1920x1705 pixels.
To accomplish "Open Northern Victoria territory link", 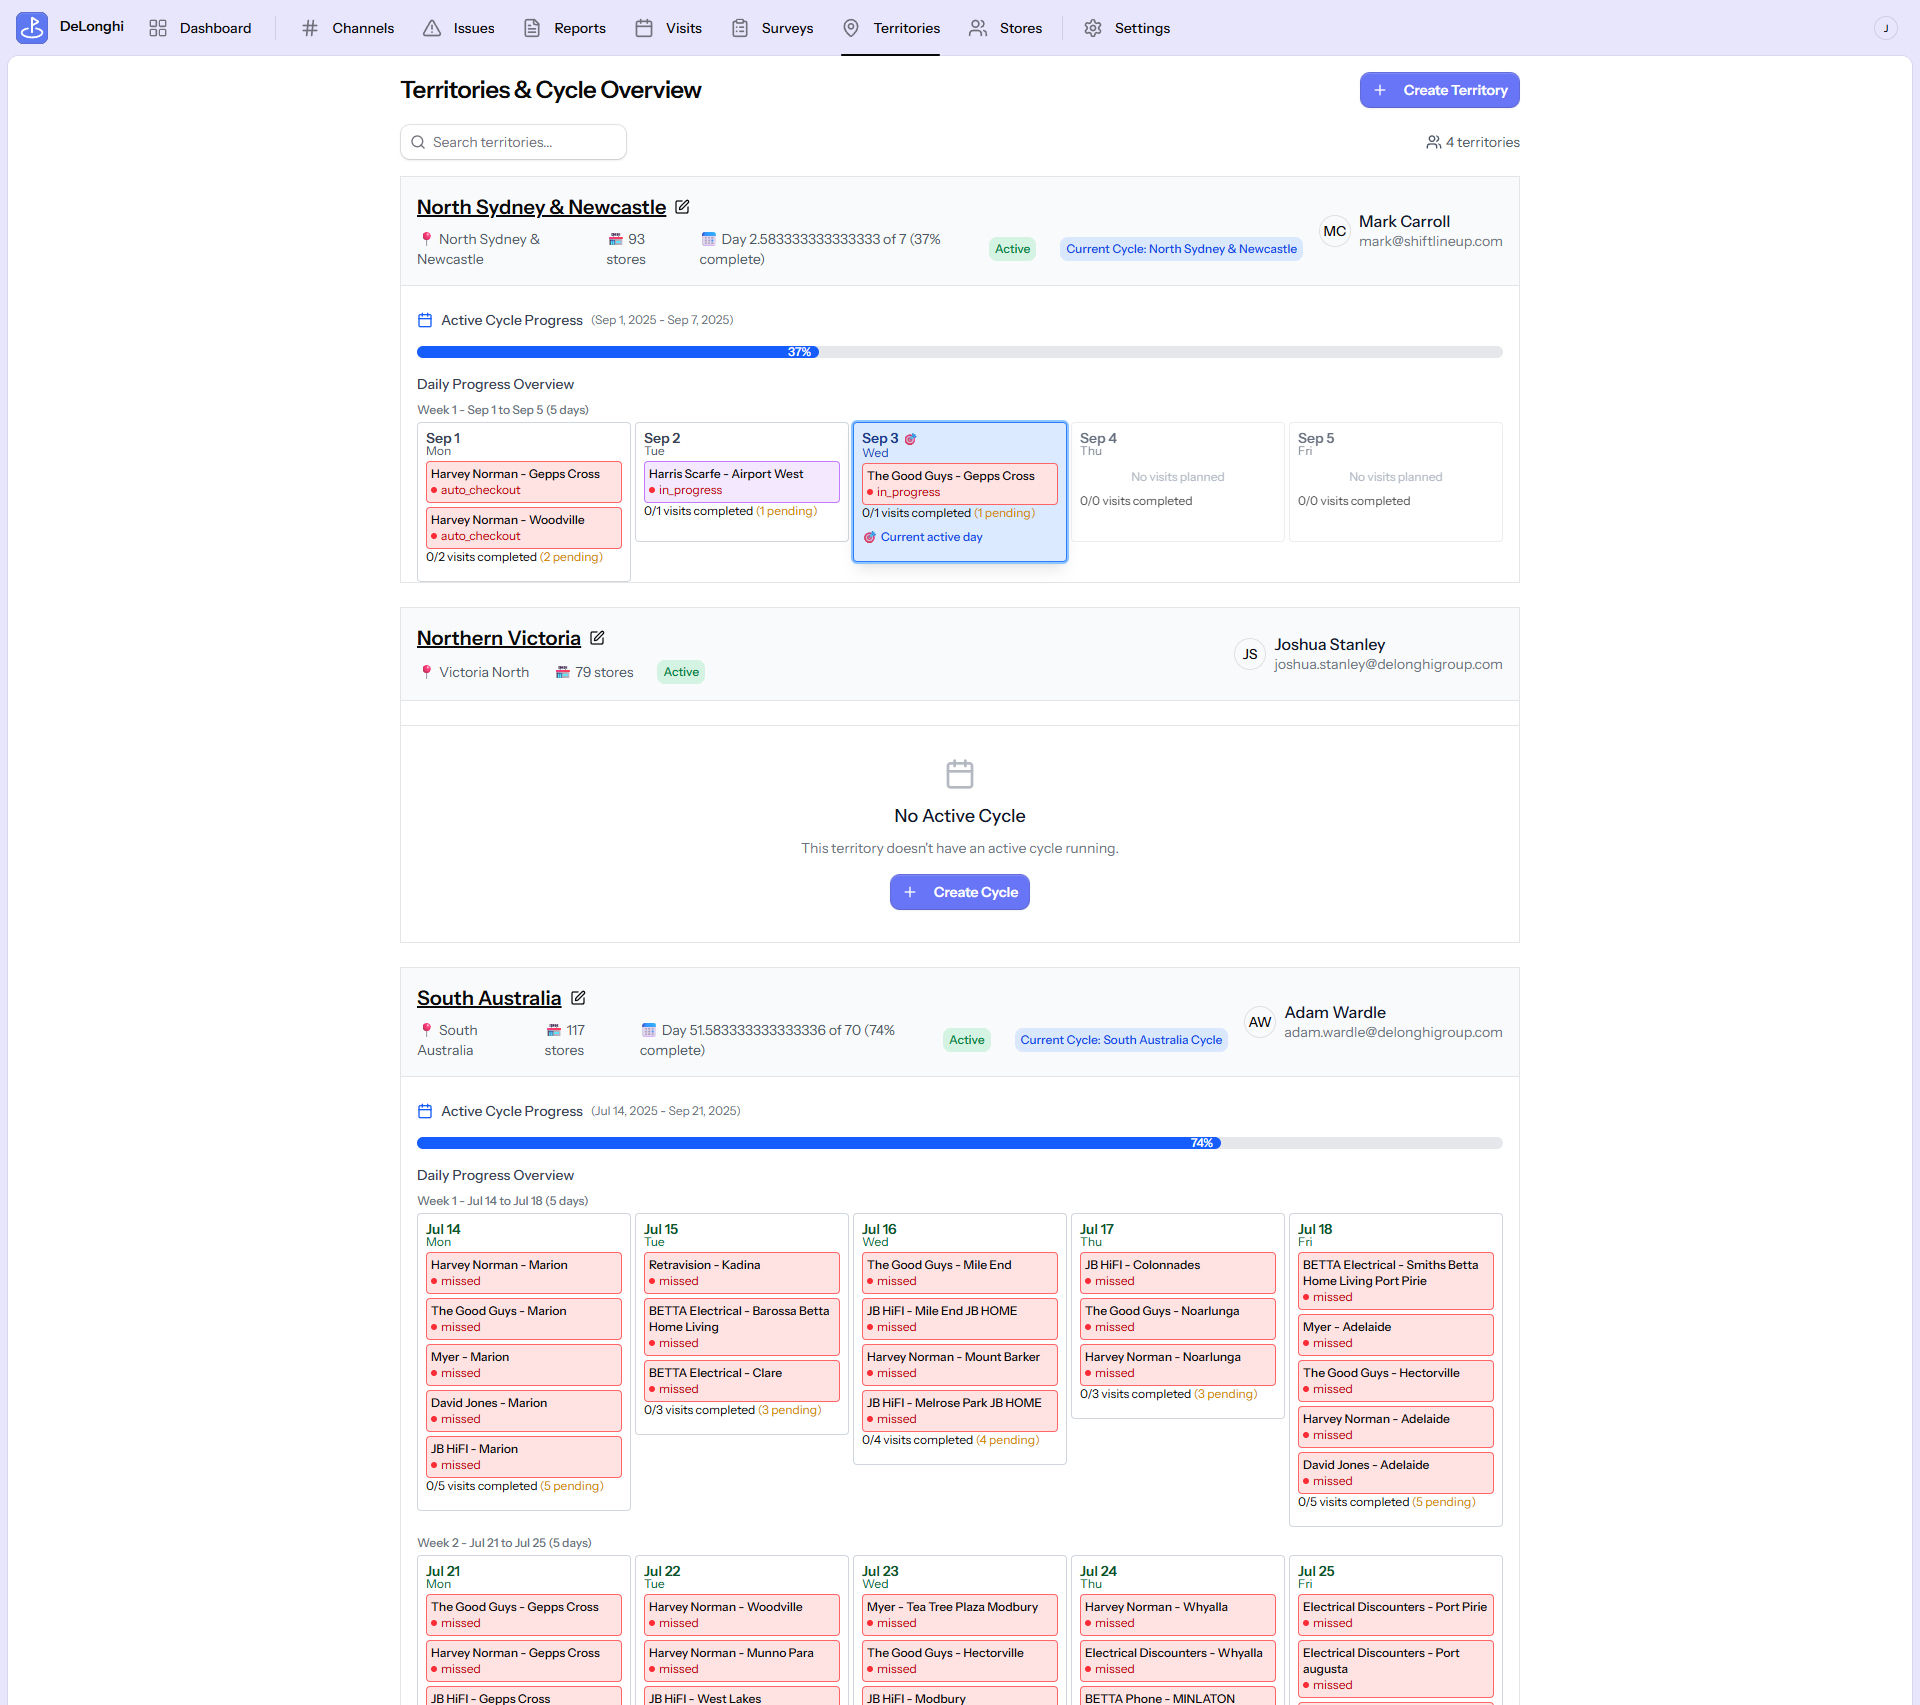I will 498,638.
